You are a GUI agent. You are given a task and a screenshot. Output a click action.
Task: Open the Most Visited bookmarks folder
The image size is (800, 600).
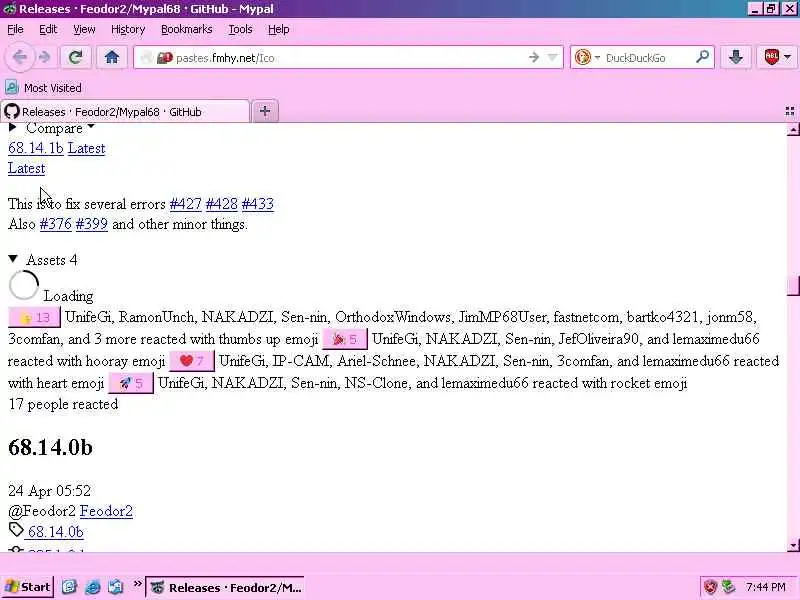pyautogui.click(x=43, y=88)
